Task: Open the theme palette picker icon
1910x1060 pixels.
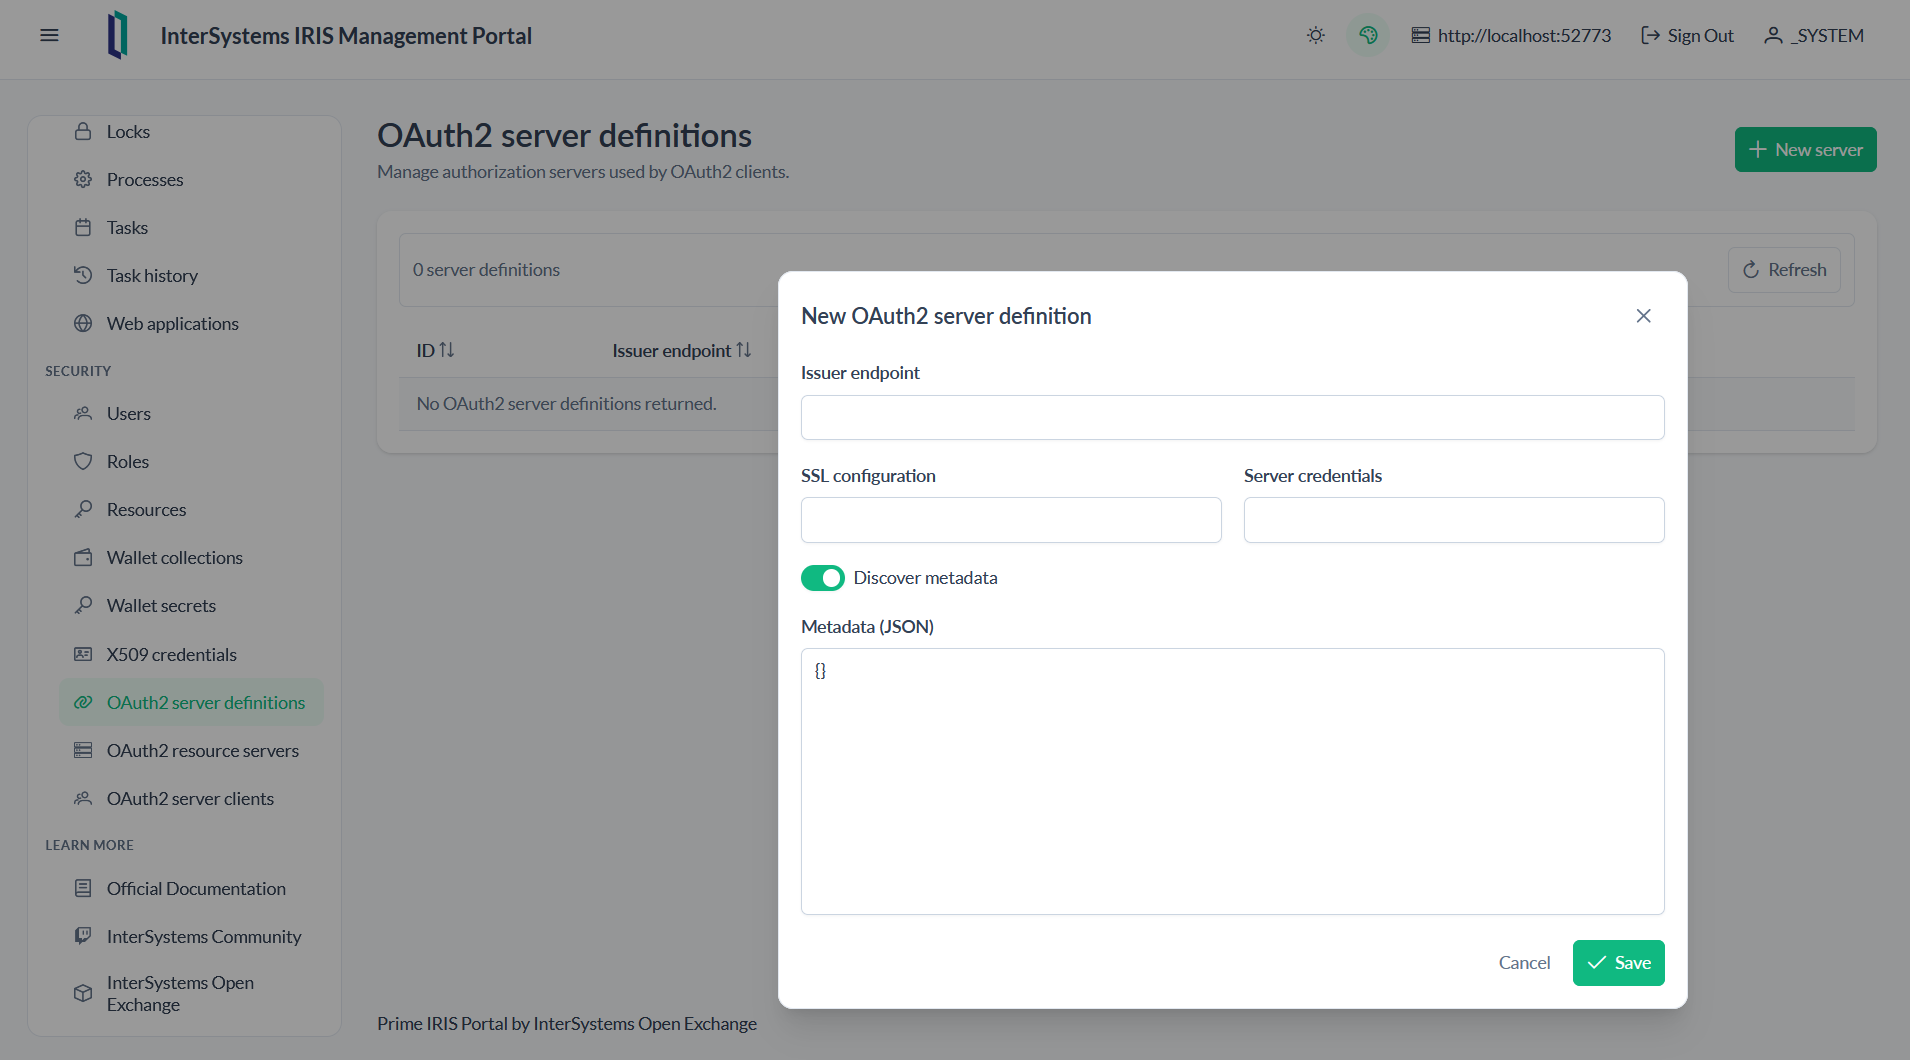Action: [1368, 36]
